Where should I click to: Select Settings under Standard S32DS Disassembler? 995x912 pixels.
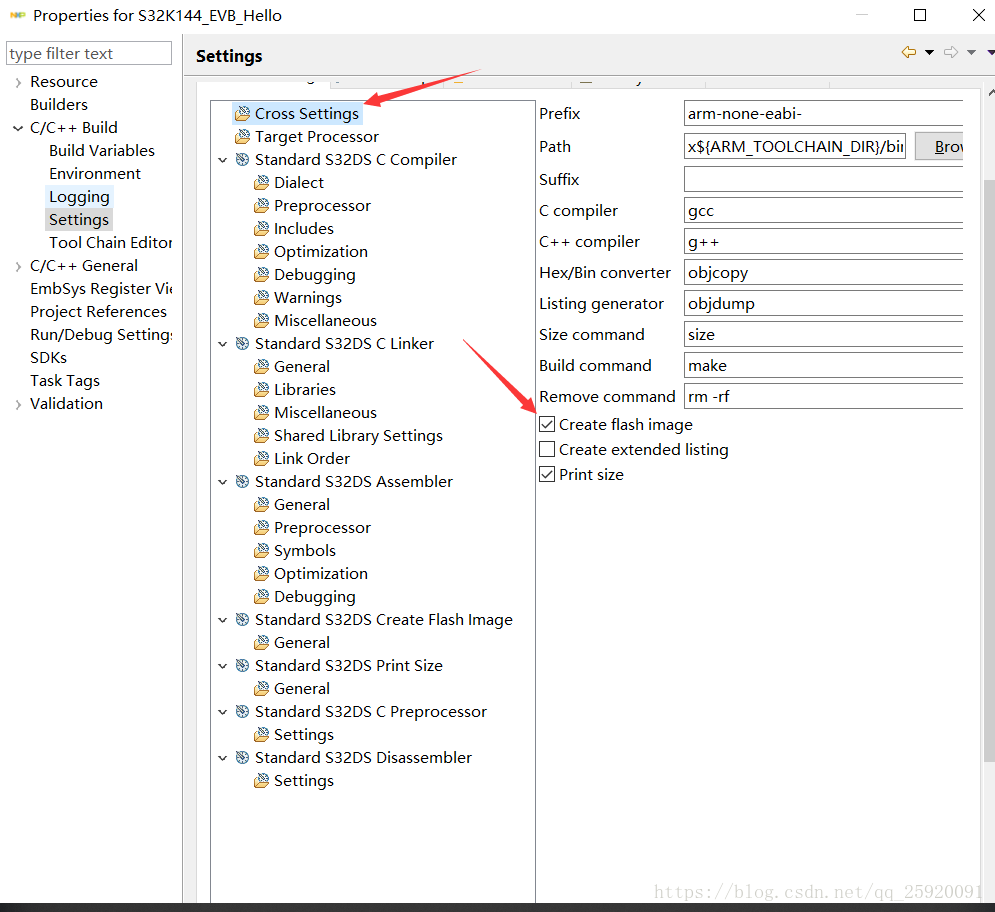(303, 781)
